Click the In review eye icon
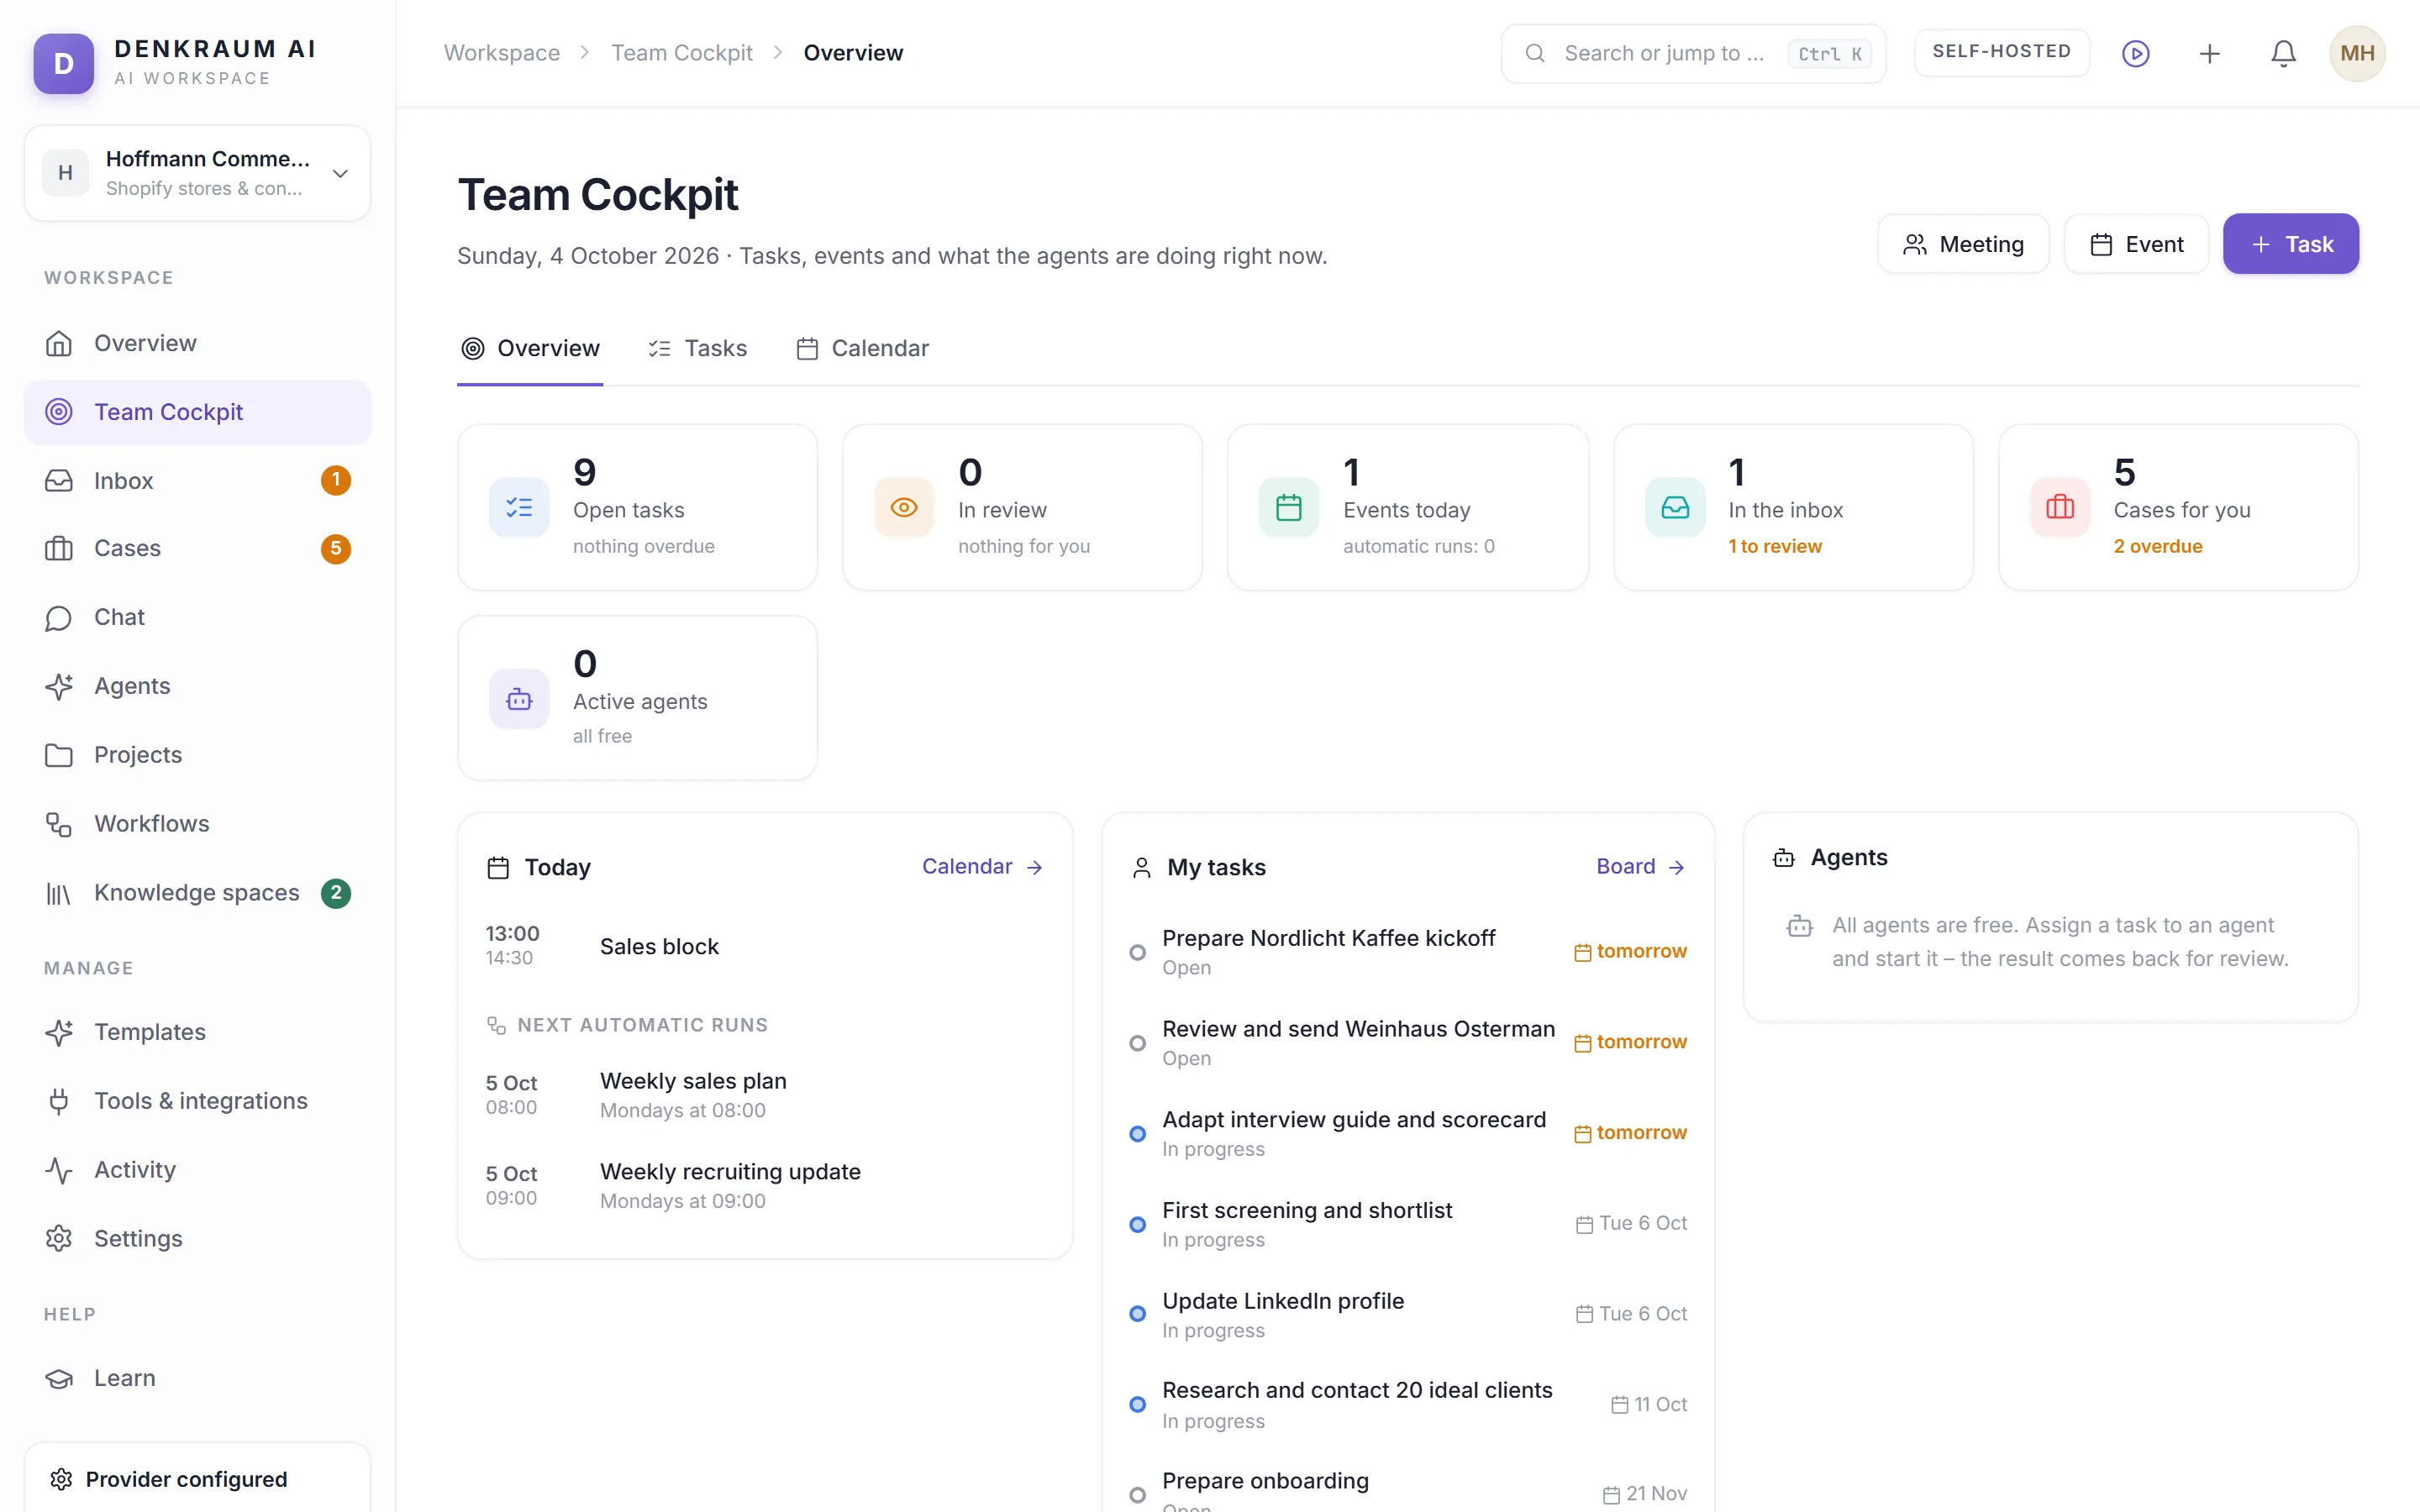The height and width of the screenshot is (1512, 2420). 904,507
